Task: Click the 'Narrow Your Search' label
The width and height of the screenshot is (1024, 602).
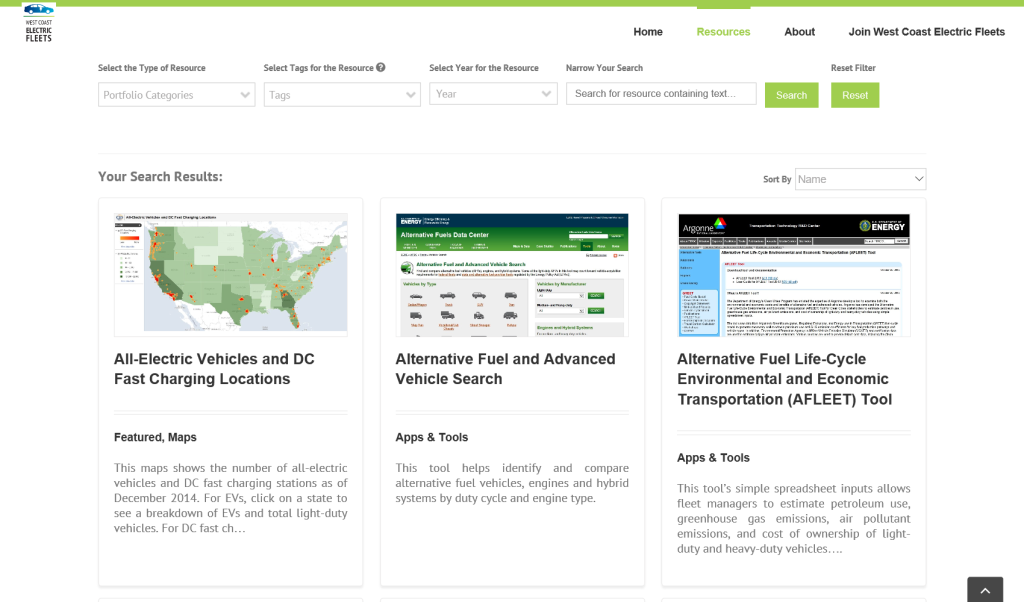Action: coord(604,68)
